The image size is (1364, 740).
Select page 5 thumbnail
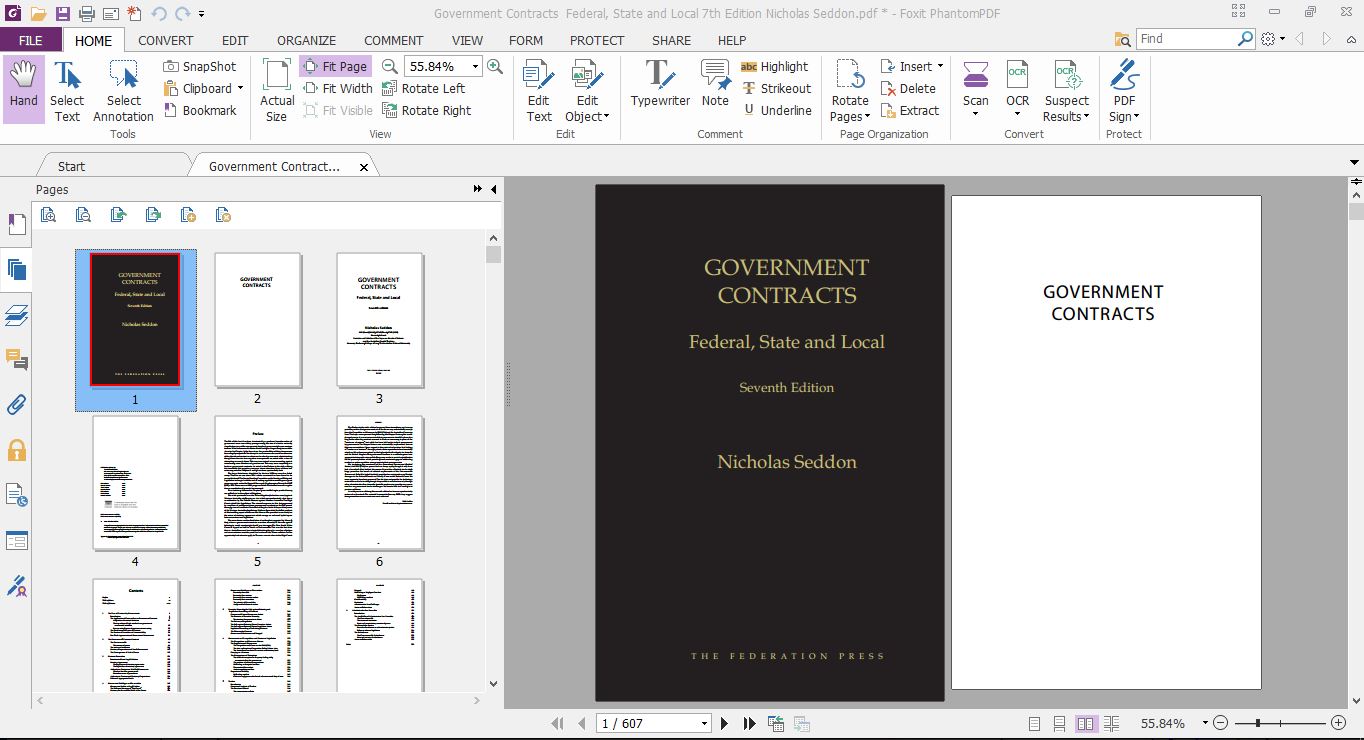pos(257,483)
